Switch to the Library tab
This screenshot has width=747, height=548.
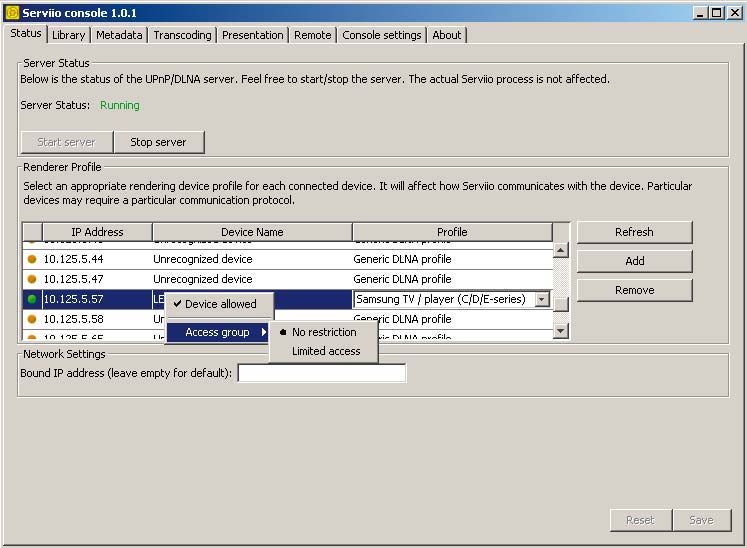tap(69, 35)
